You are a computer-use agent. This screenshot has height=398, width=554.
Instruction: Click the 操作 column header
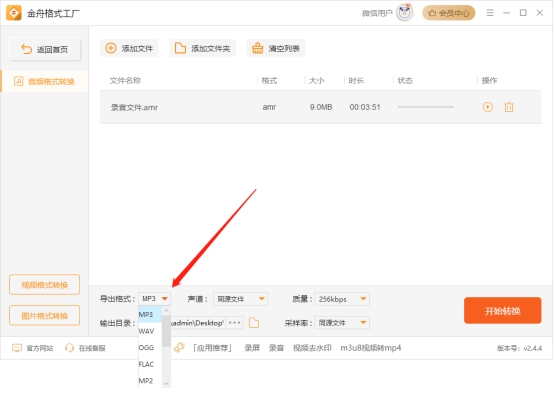[x=489, y=81]
